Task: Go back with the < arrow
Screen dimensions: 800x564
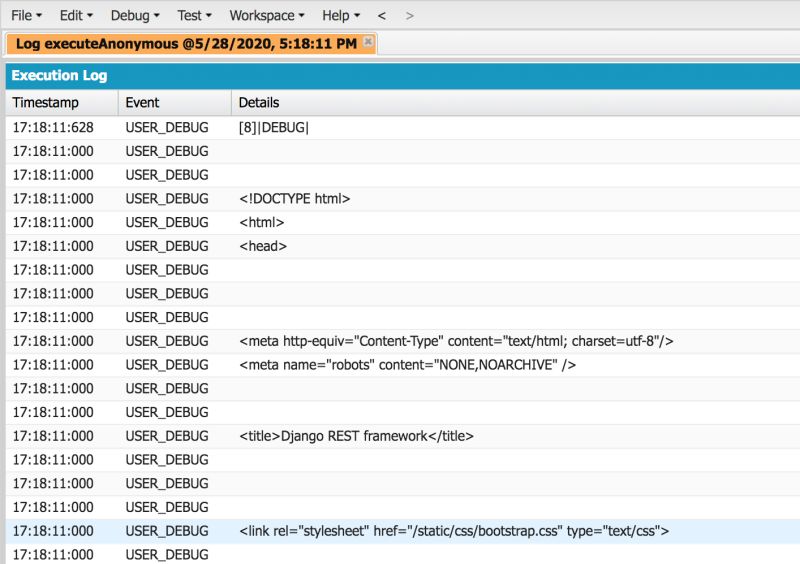Action: pos(382,16)
